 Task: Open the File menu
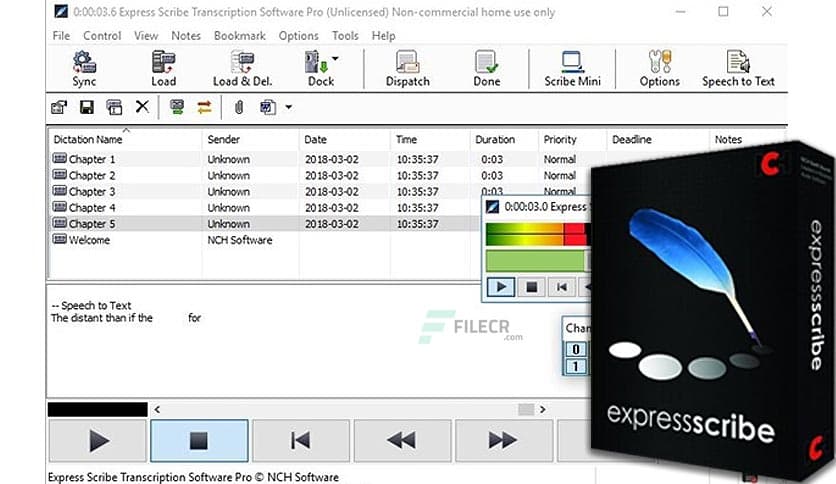(x=61, y=36)
